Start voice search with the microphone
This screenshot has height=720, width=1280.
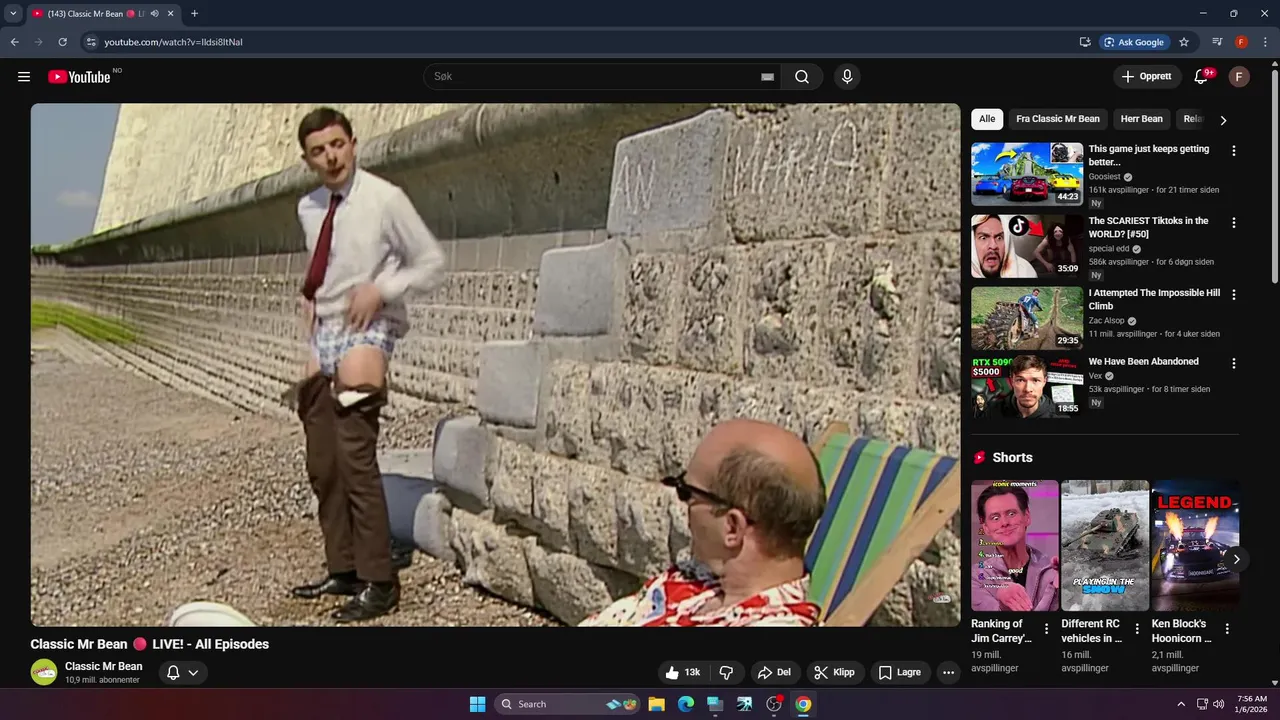[847, 77]
